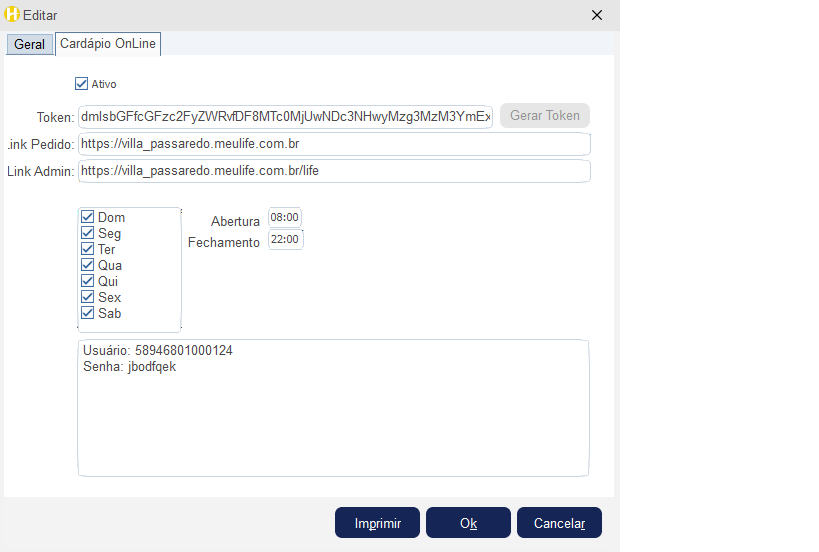Click the app icon in title bar
The image size is (819, 552).
click(13, 15)
